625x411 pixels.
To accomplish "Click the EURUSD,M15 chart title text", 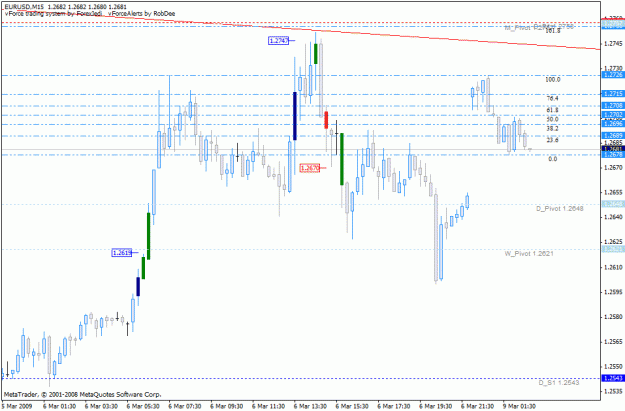I will [24, 7].
